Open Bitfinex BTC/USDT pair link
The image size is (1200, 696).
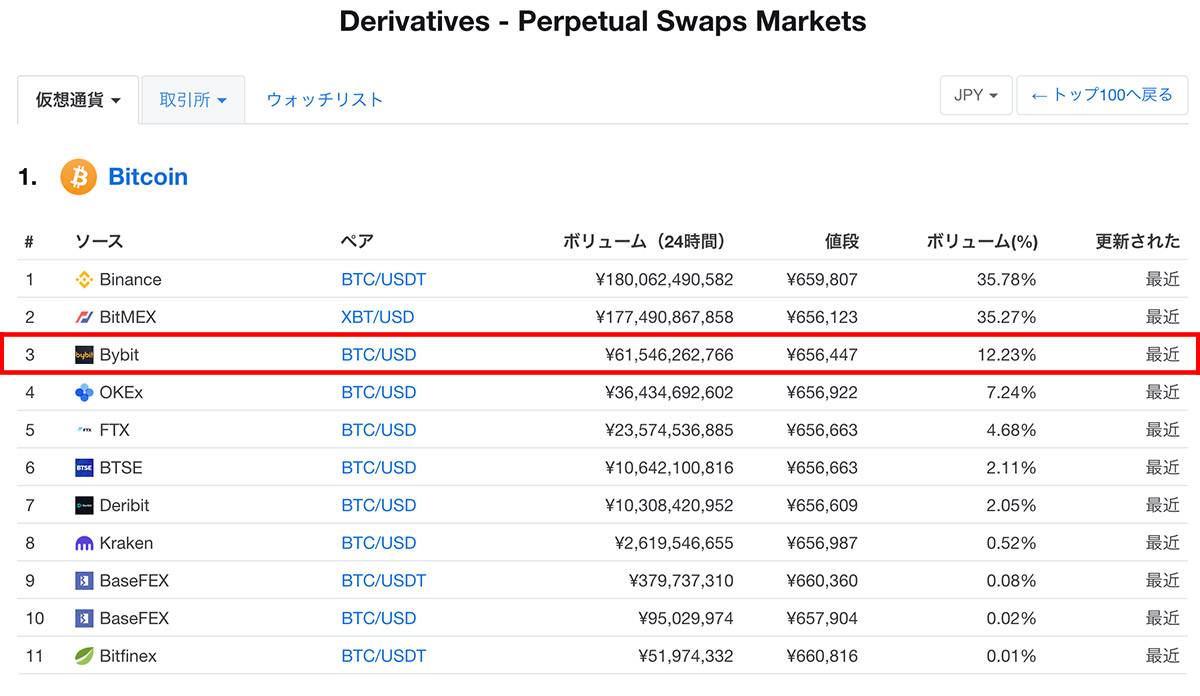(384, 656)
